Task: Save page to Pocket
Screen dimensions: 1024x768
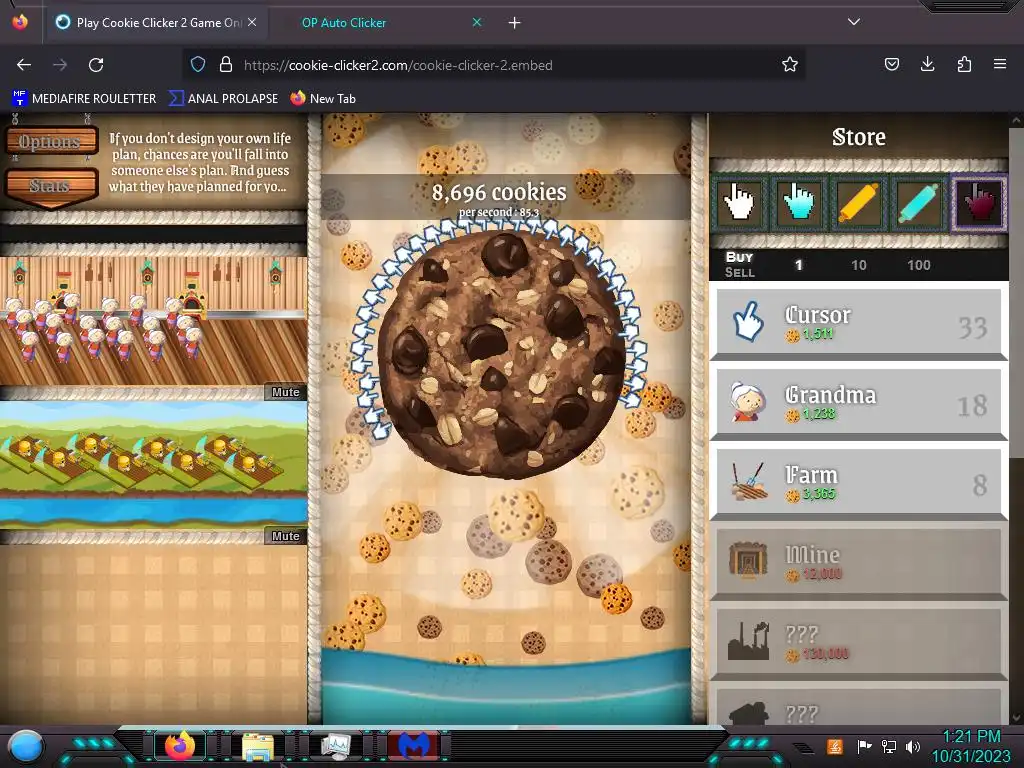Action: 891,64
